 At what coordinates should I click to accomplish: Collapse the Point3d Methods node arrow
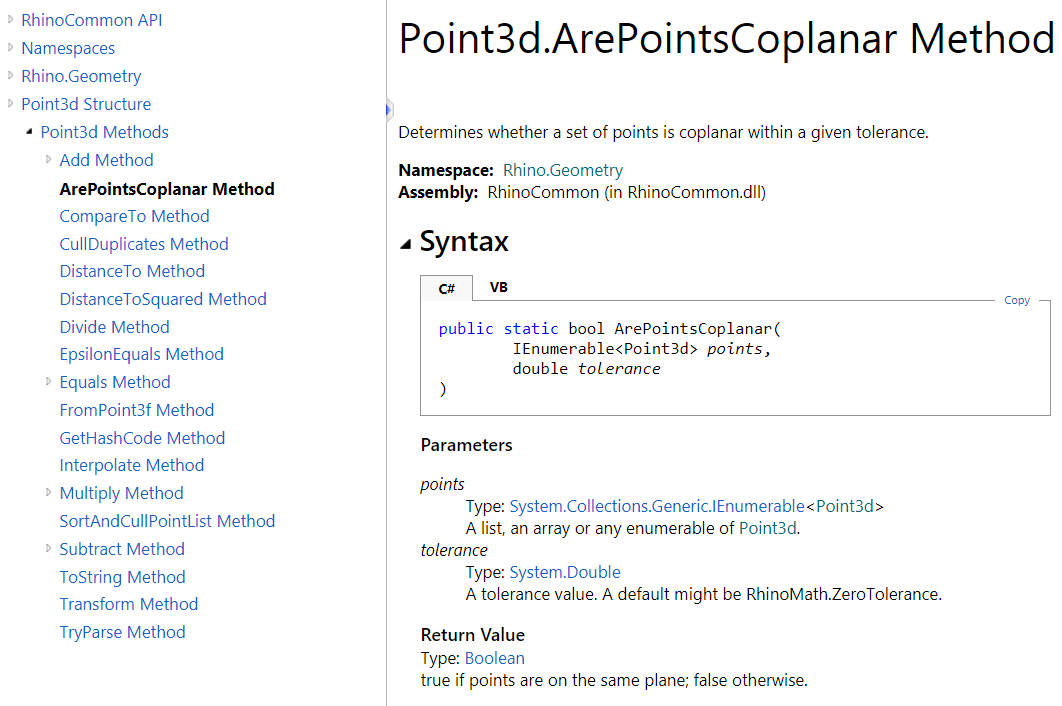point(30,132)
